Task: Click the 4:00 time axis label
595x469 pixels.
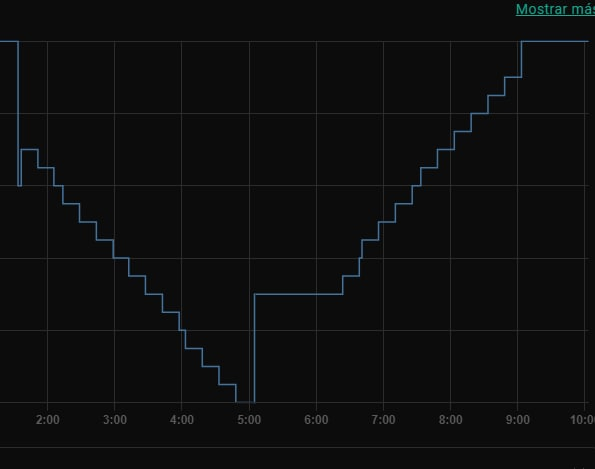Action: 182,420
